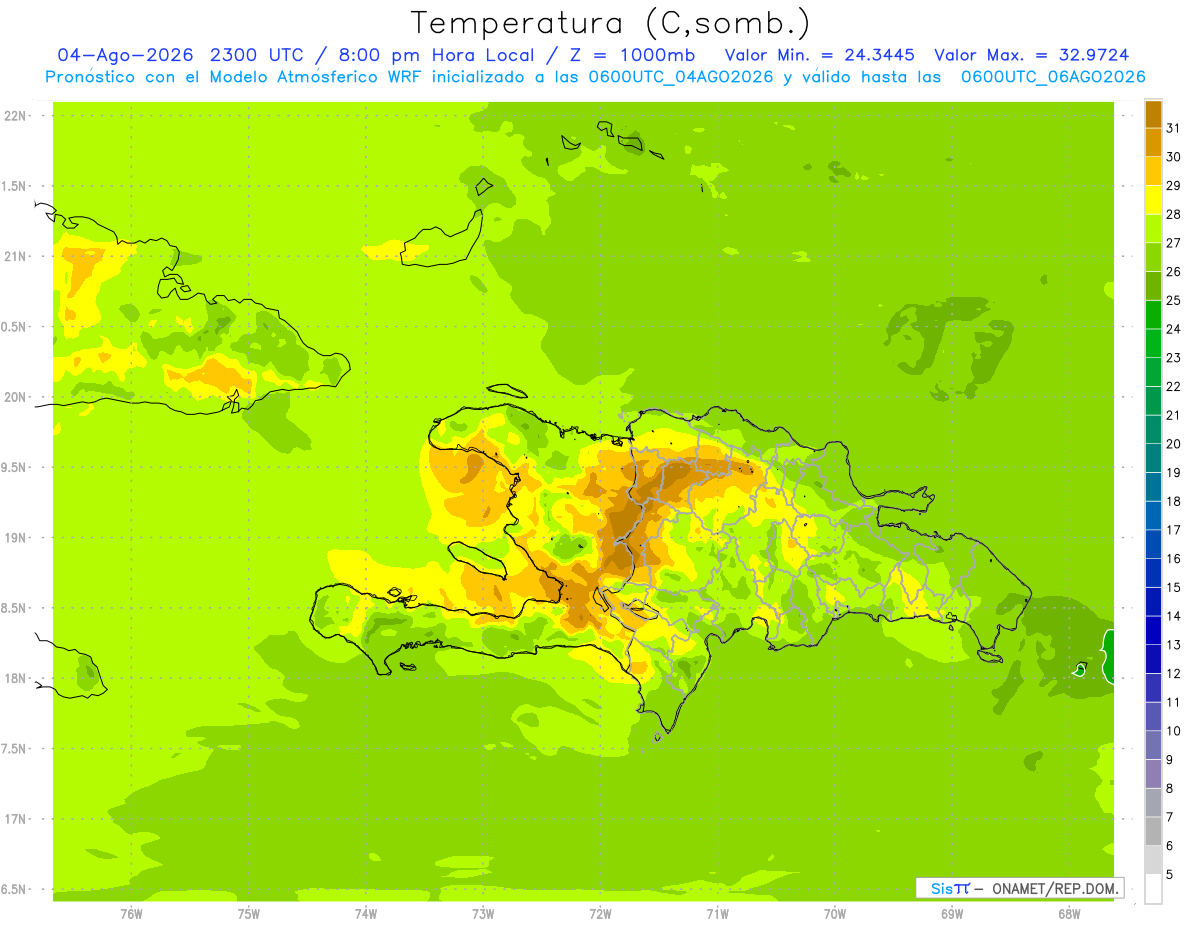Viewport: 1200px width, 927px height.
Task: Pick purple legend swatch between 8 and 9
Action: tap(1153, 774)
